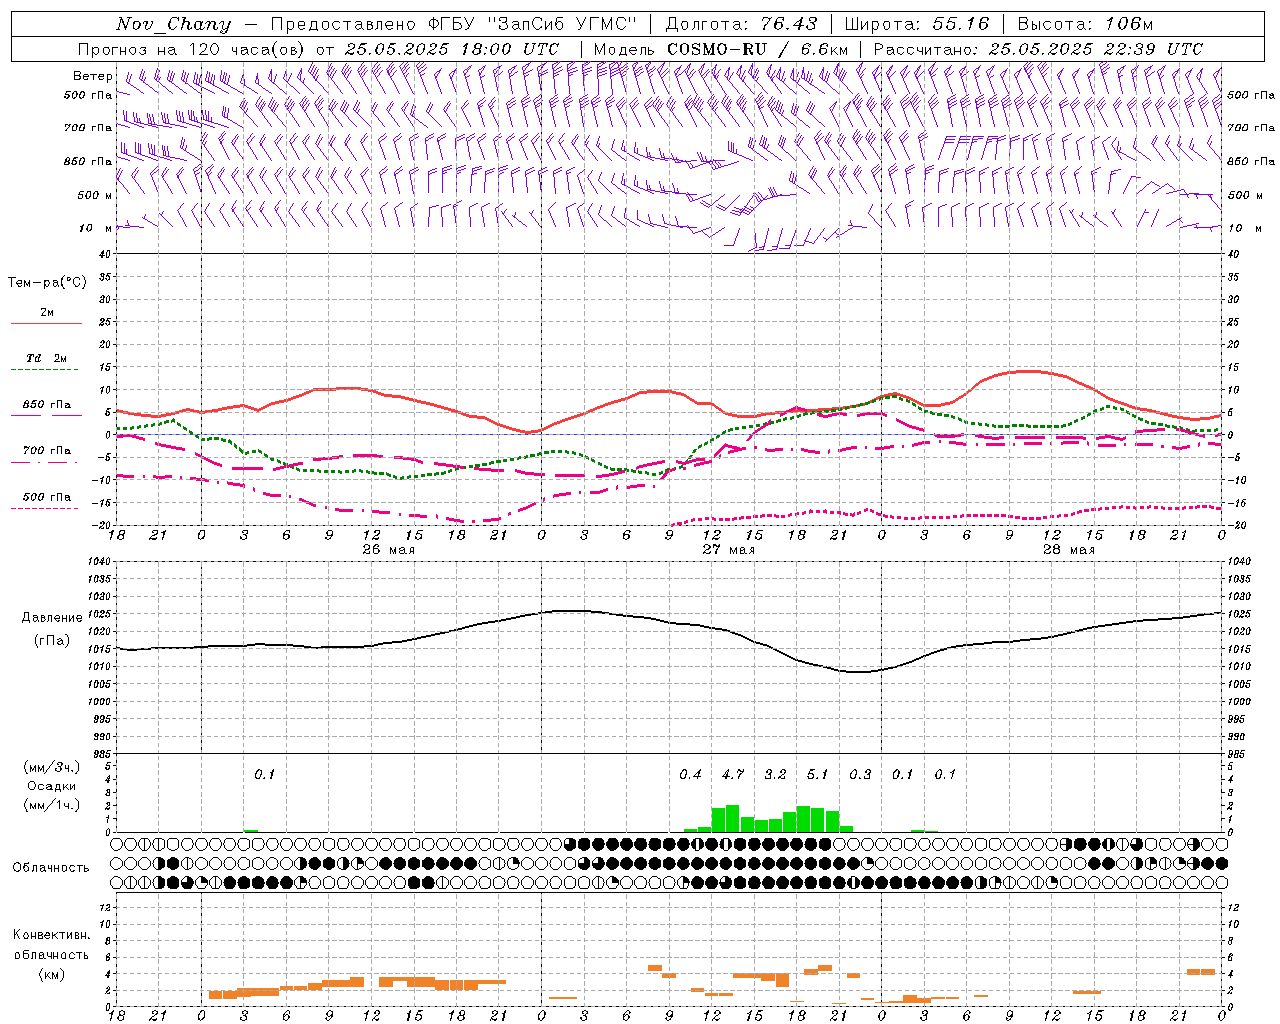1280x1024 pixels.
Task: Click the 26 мая date label
Action: [x=388, y=550]
